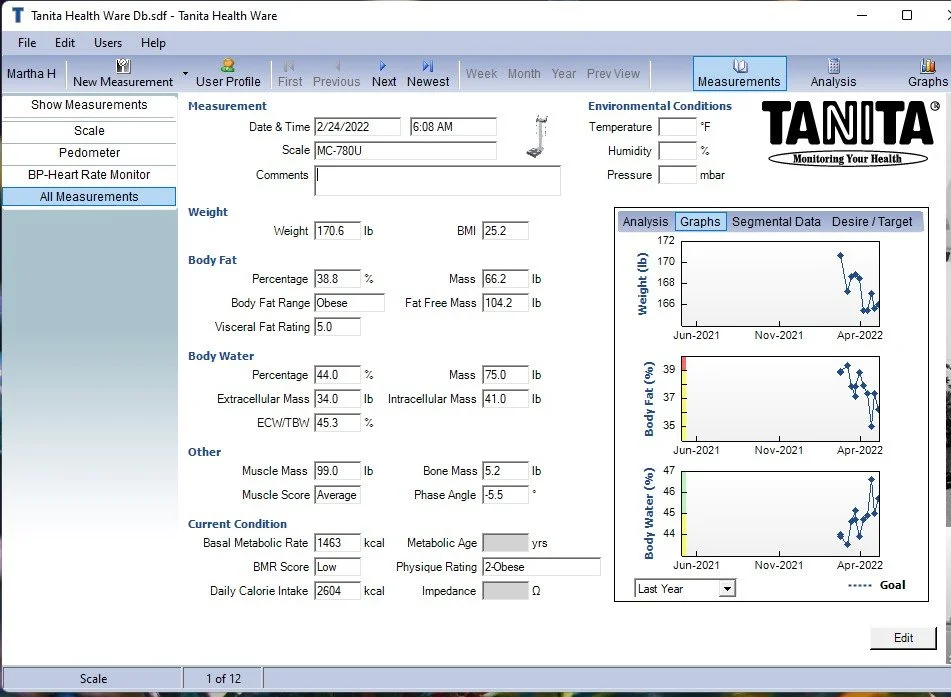The image size is (951, 697).
Task: Select All Measurements in the sidebar
Action: pos(89,197)
